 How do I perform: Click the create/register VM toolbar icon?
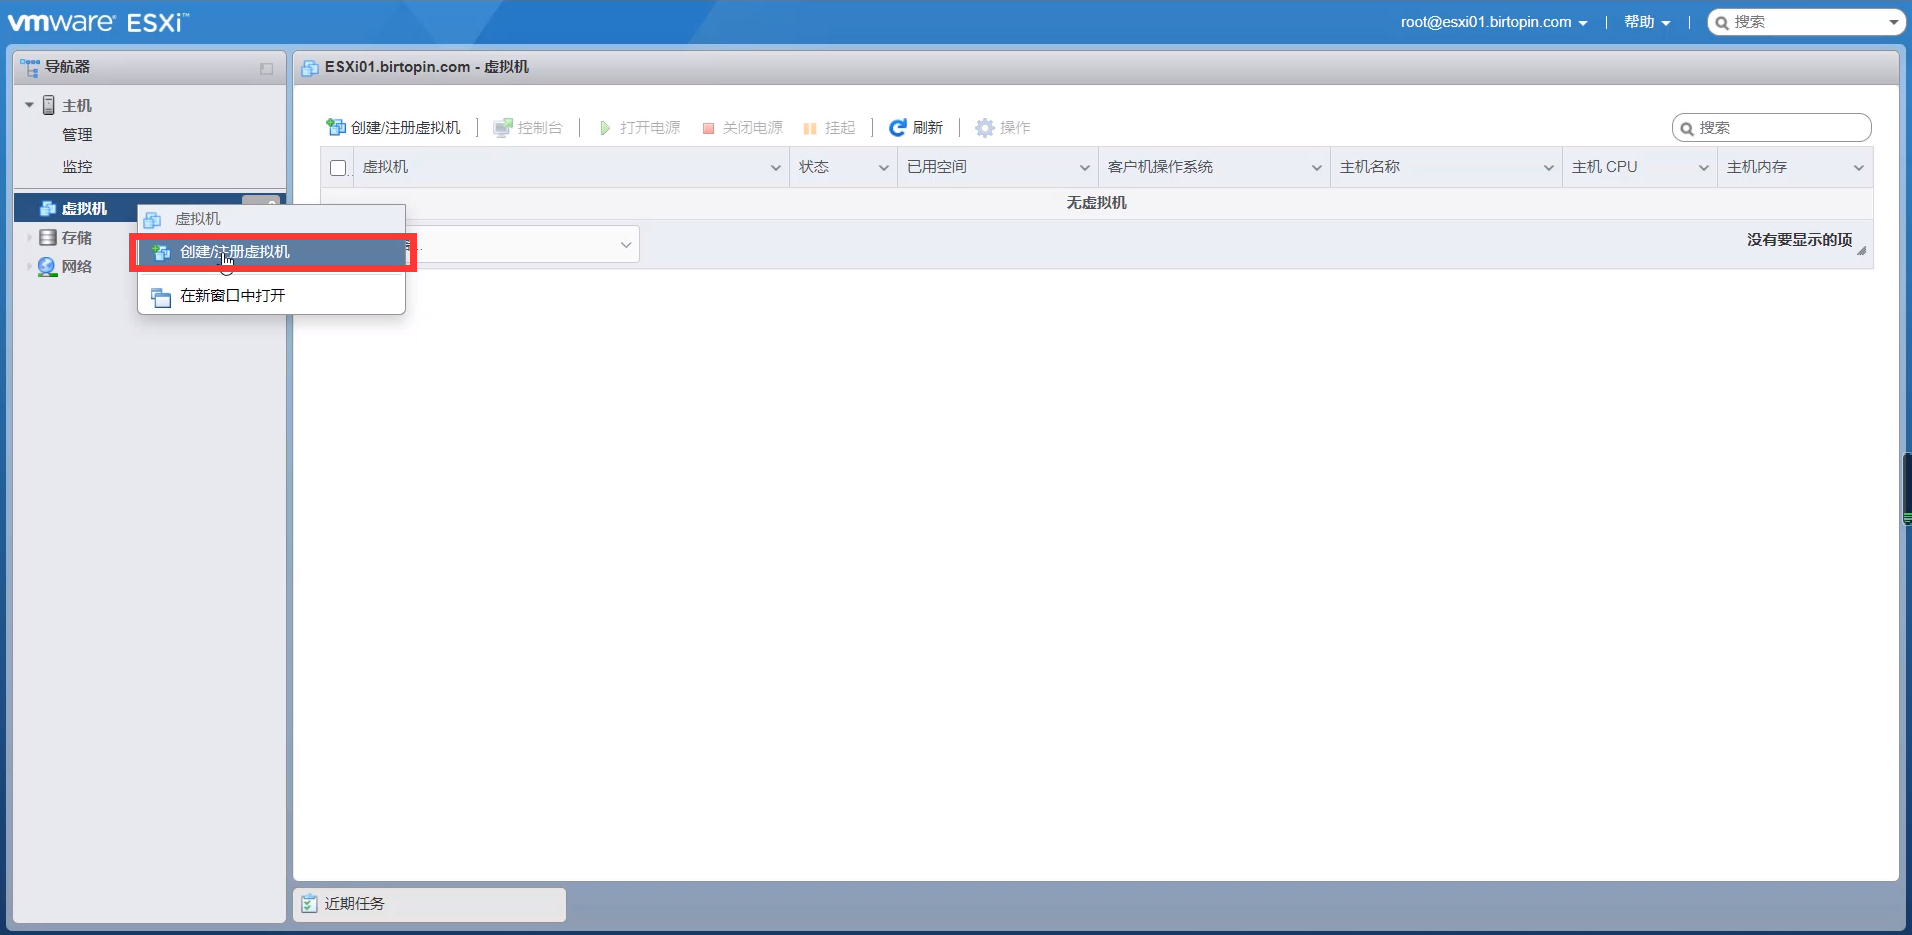click(336, 127)
